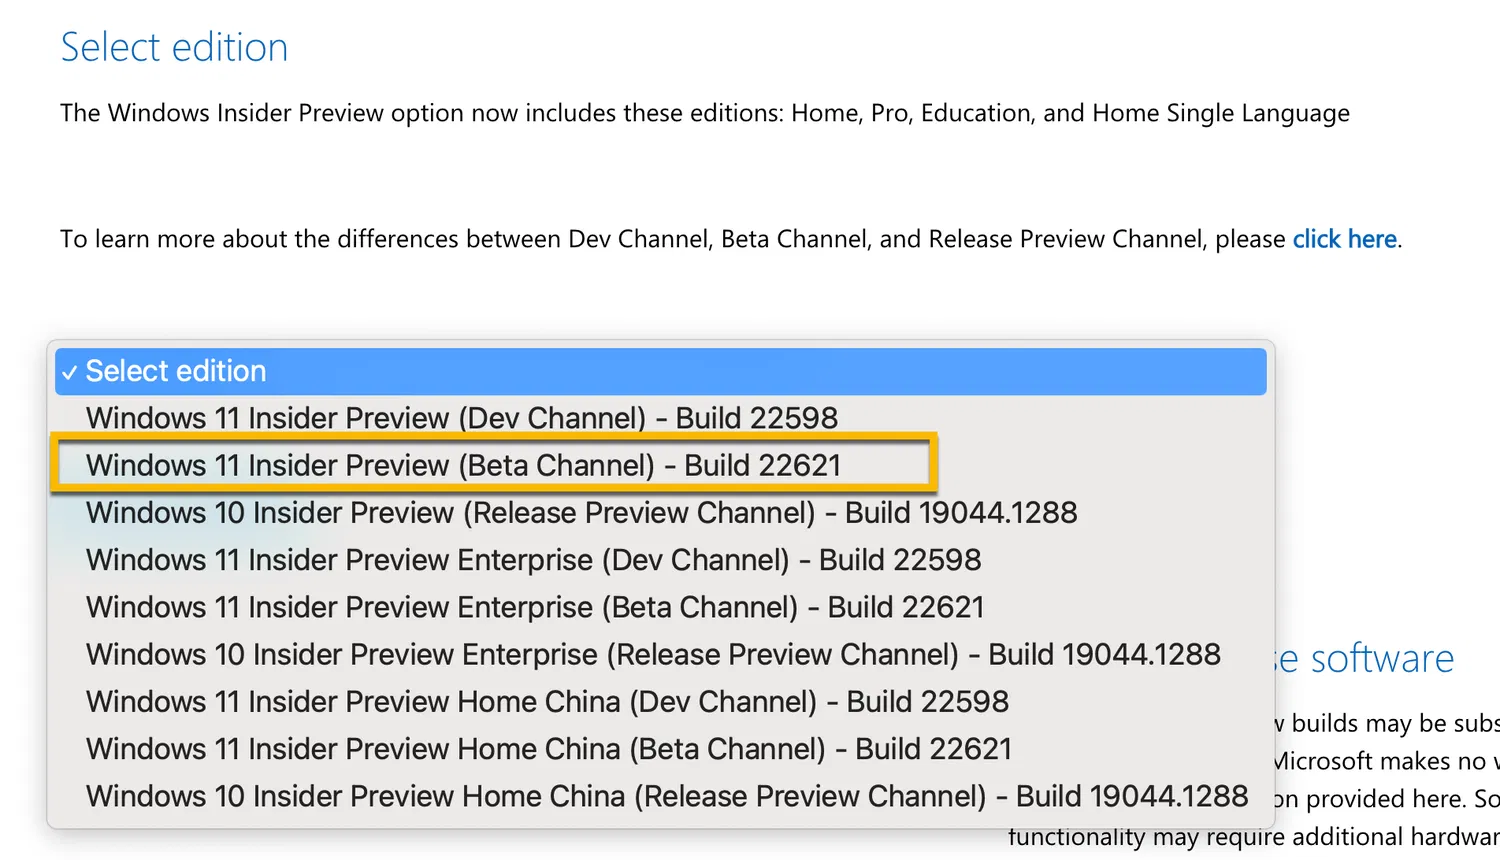Click the blue Select edition header row

[x=660, y=371]
